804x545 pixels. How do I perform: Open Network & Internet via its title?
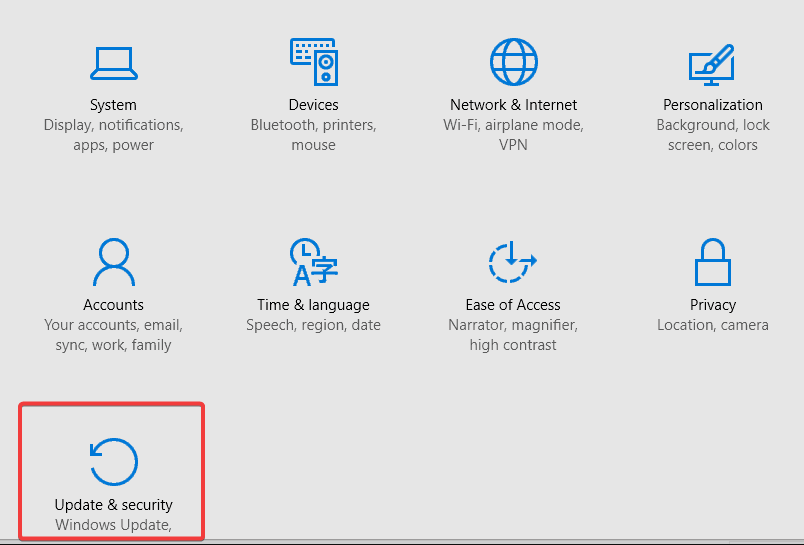coord(513,105)
